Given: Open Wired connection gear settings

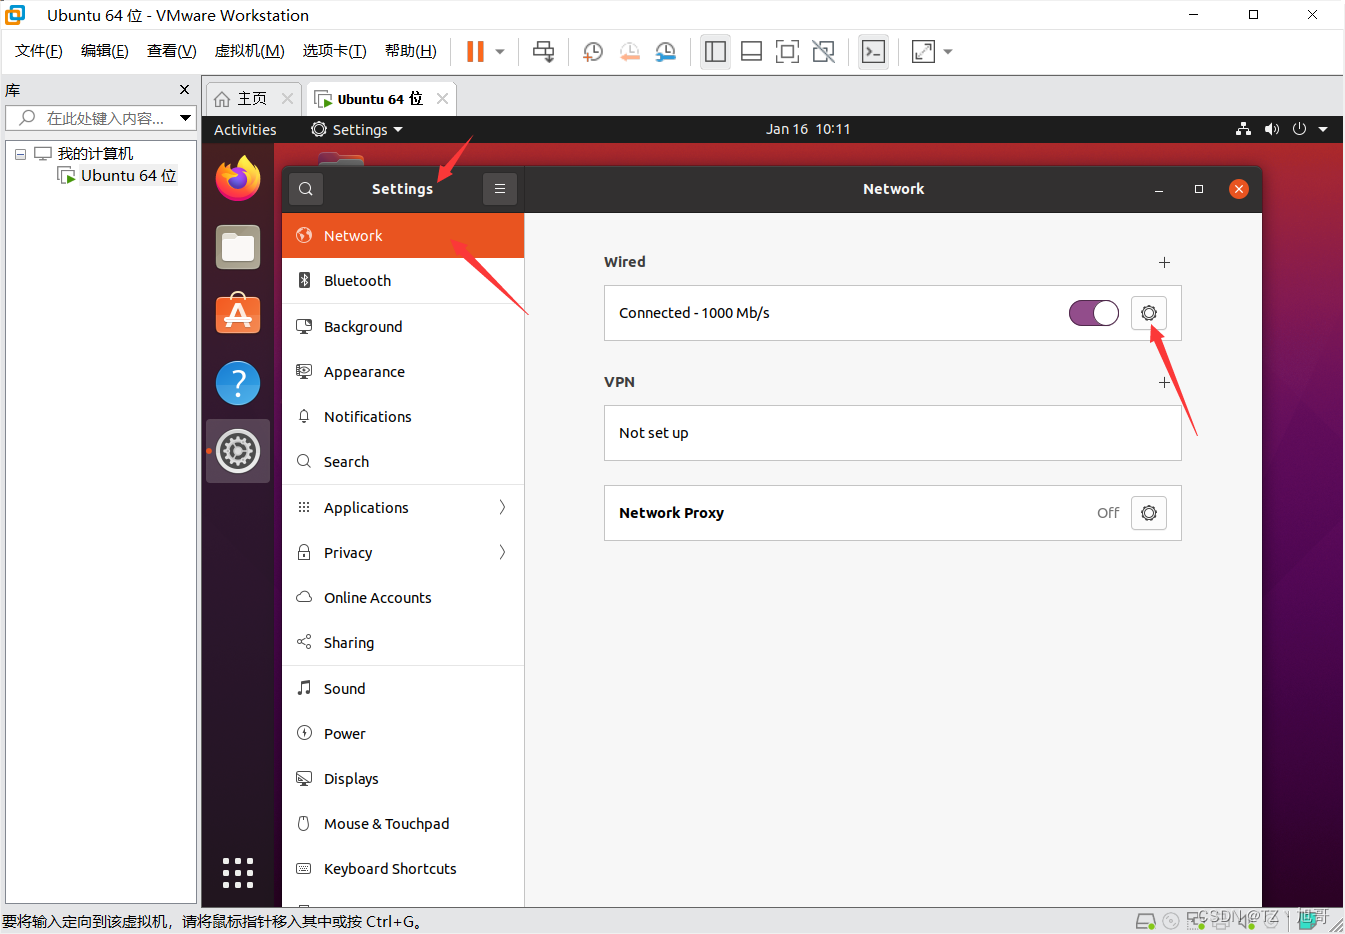Looking at the screenshot, I should [1149, 313].
